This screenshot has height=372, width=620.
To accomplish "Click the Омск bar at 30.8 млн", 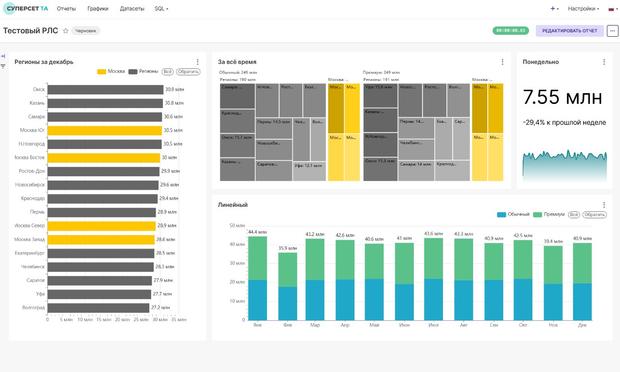I will click(105, 89).
